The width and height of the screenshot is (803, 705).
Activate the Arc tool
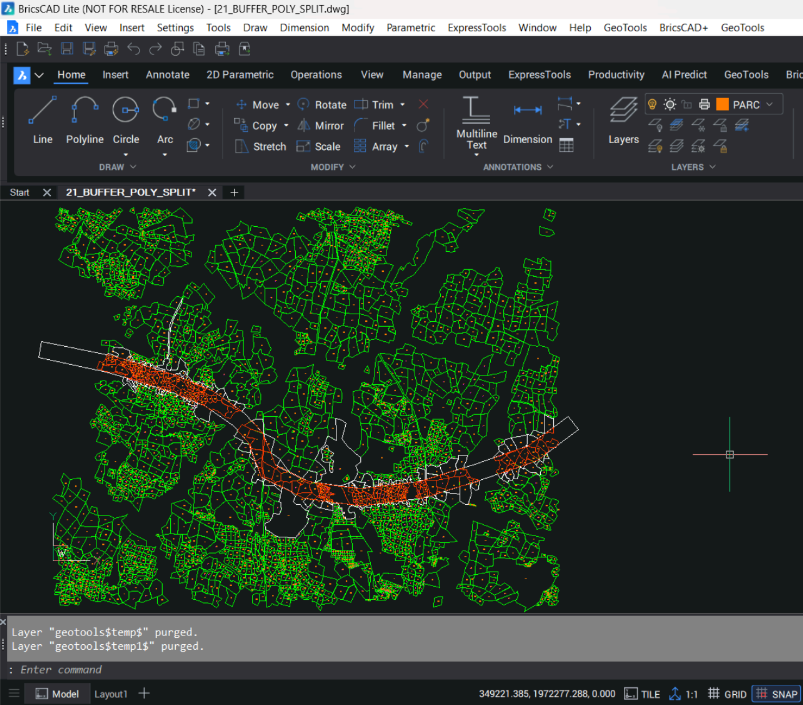point(165,120)
